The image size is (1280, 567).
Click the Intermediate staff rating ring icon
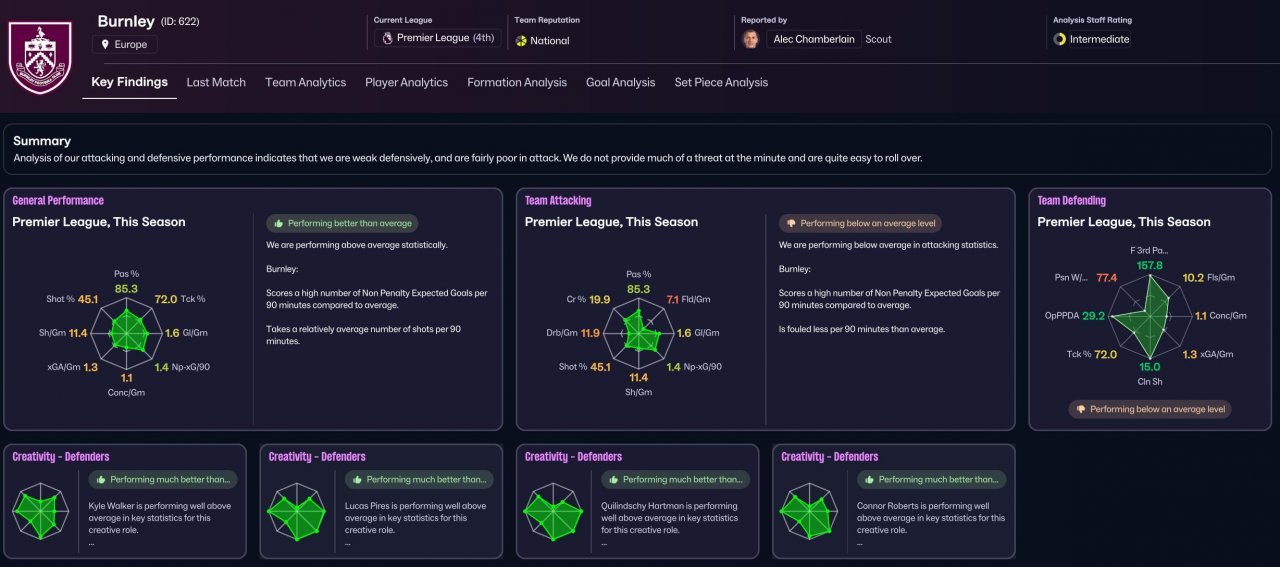point(1059,39)
